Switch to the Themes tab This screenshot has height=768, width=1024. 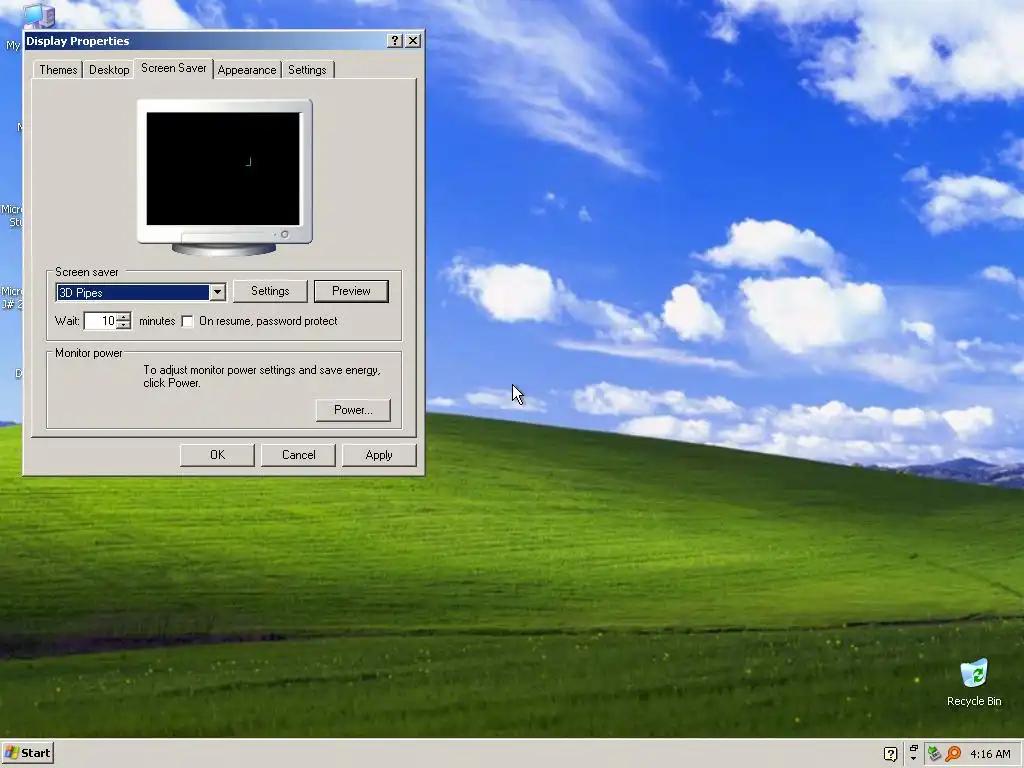click(58, 70)
